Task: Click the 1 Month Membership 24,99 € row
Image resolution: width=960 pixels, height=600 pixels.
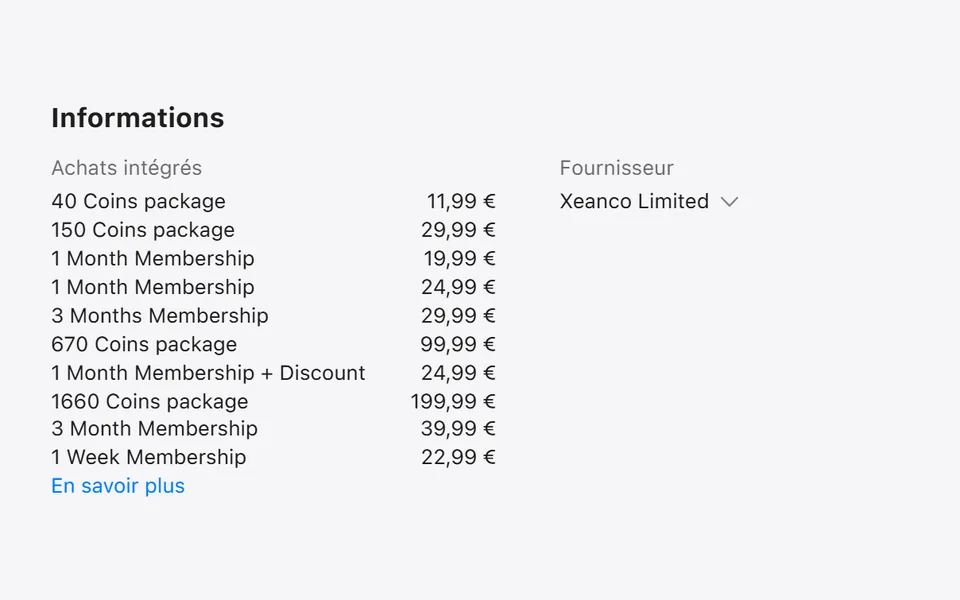Action: 273,287
